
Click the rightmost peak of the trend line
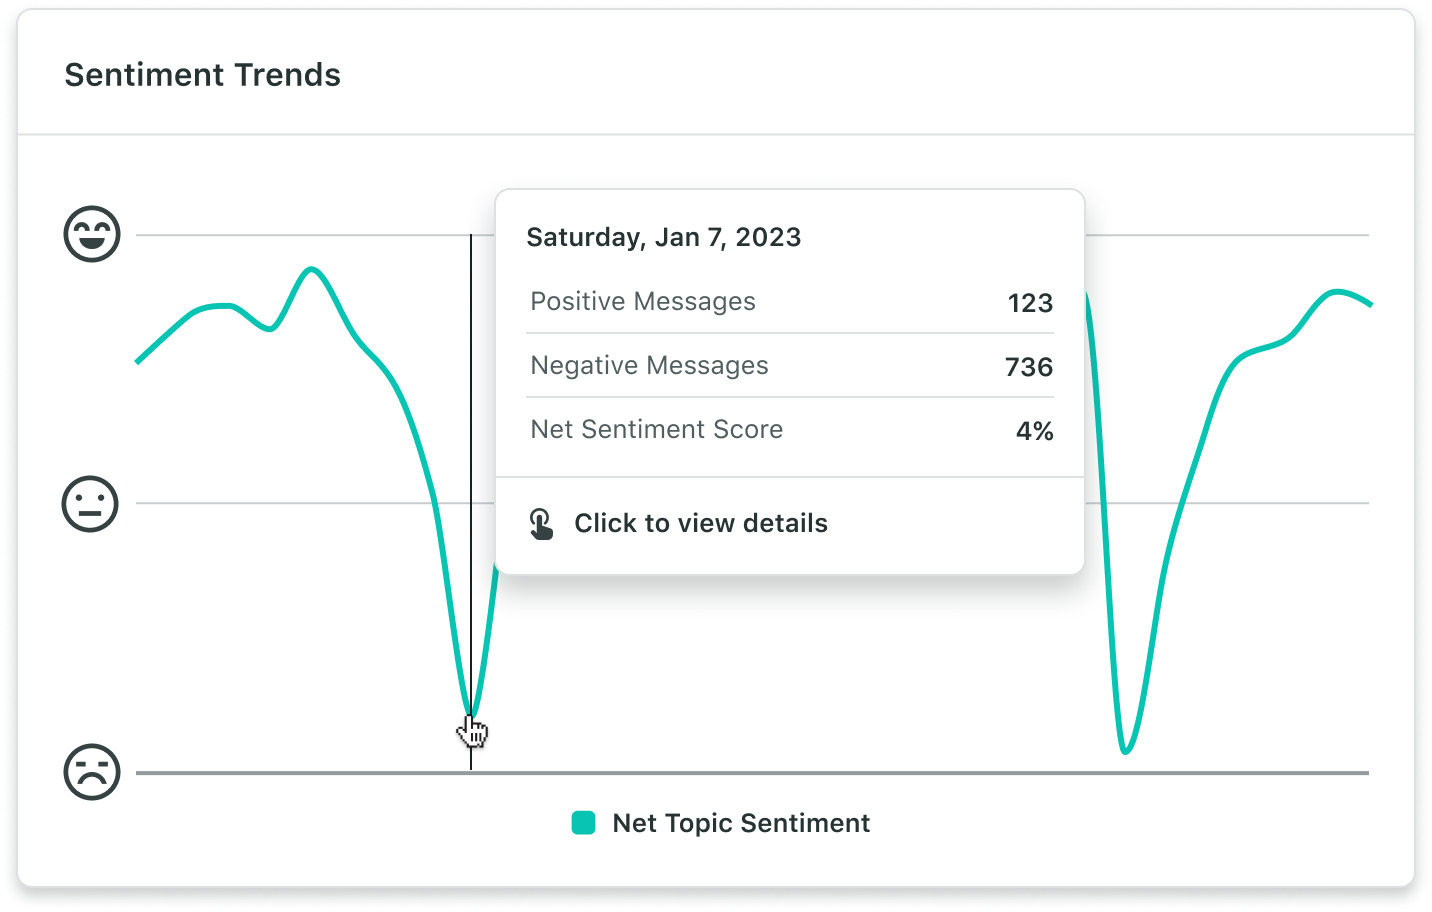tap(1335, 292)
